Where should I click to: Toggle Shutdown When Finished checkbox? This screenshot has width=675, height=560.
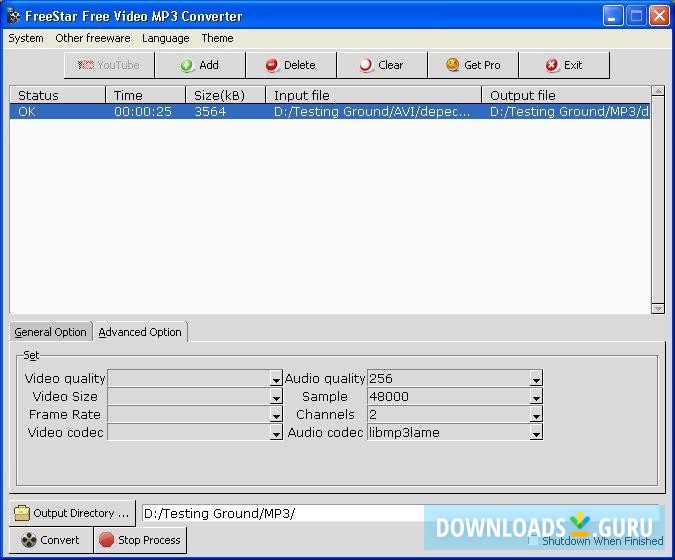point(533,540)
